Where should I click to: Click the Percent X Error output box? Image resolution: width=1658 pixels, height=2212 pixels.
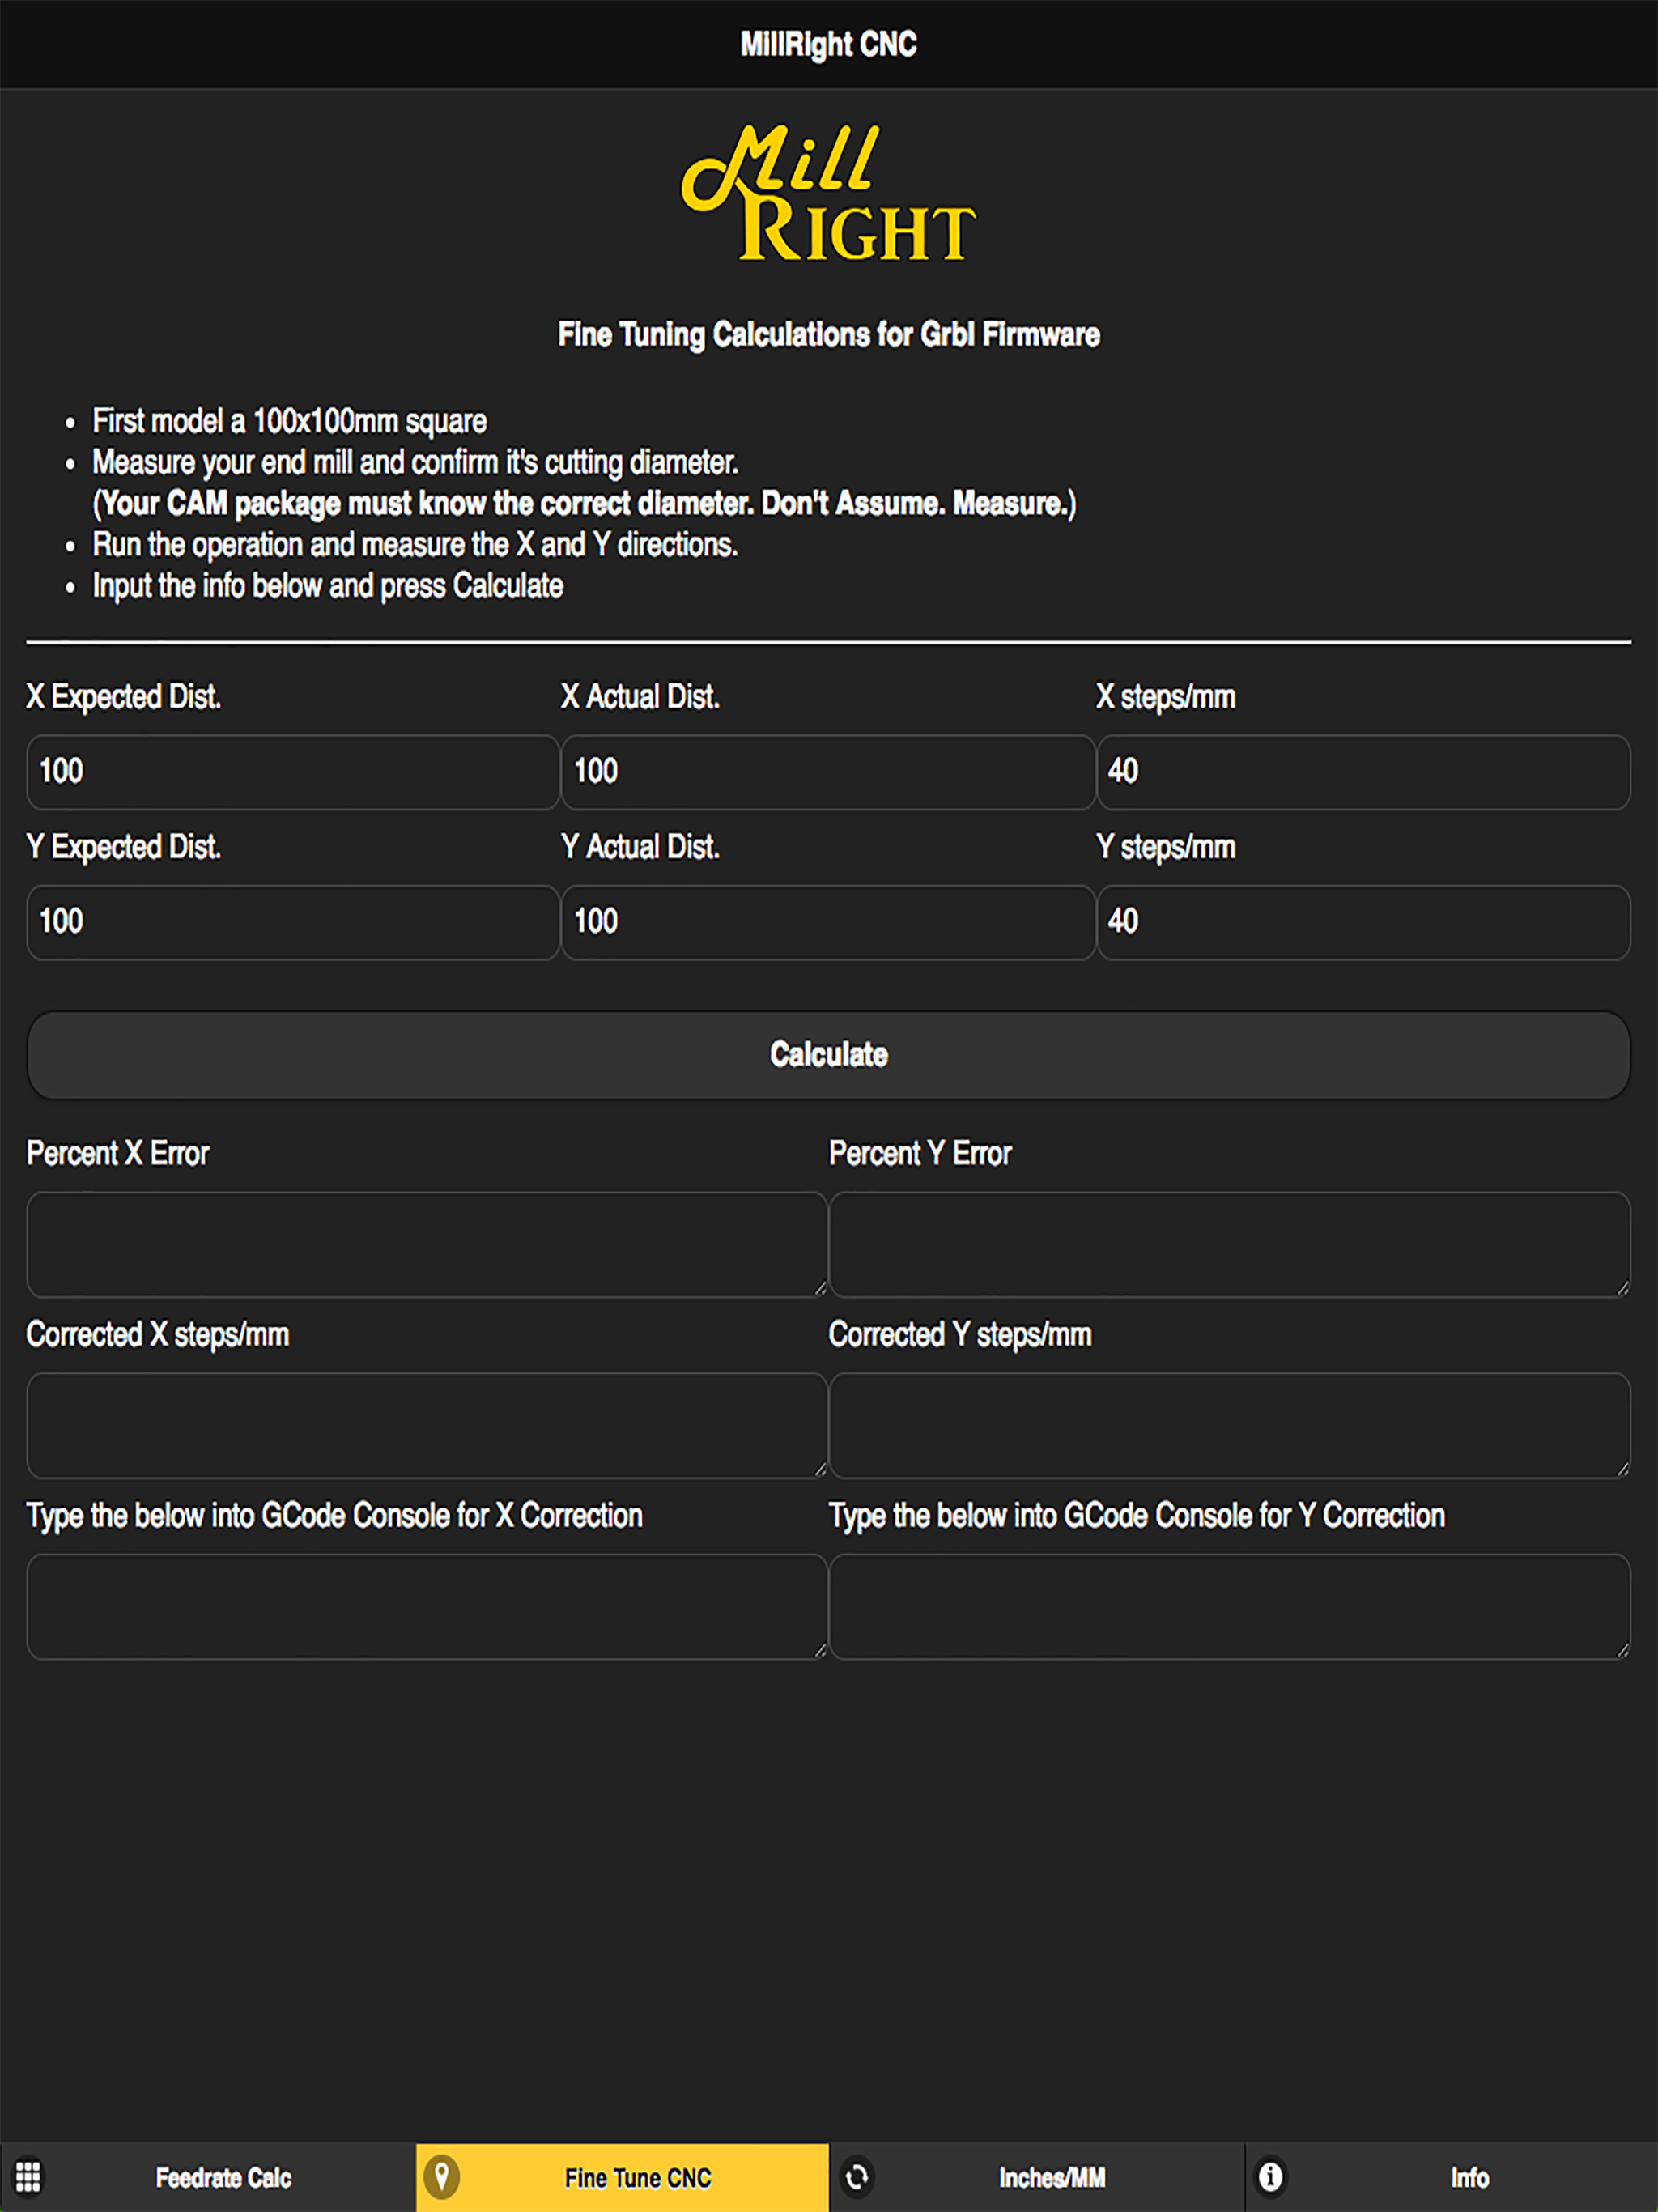(x=427, y=1244)
